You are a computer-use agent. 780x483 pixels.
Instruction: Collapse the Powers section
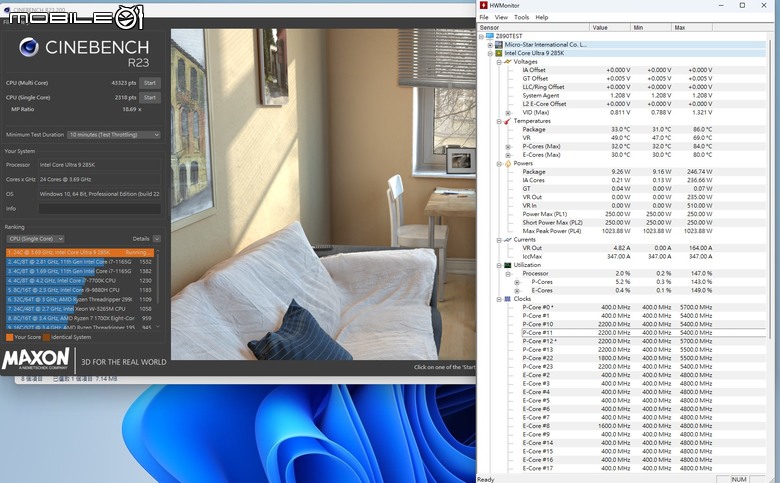tap(499, 164)
